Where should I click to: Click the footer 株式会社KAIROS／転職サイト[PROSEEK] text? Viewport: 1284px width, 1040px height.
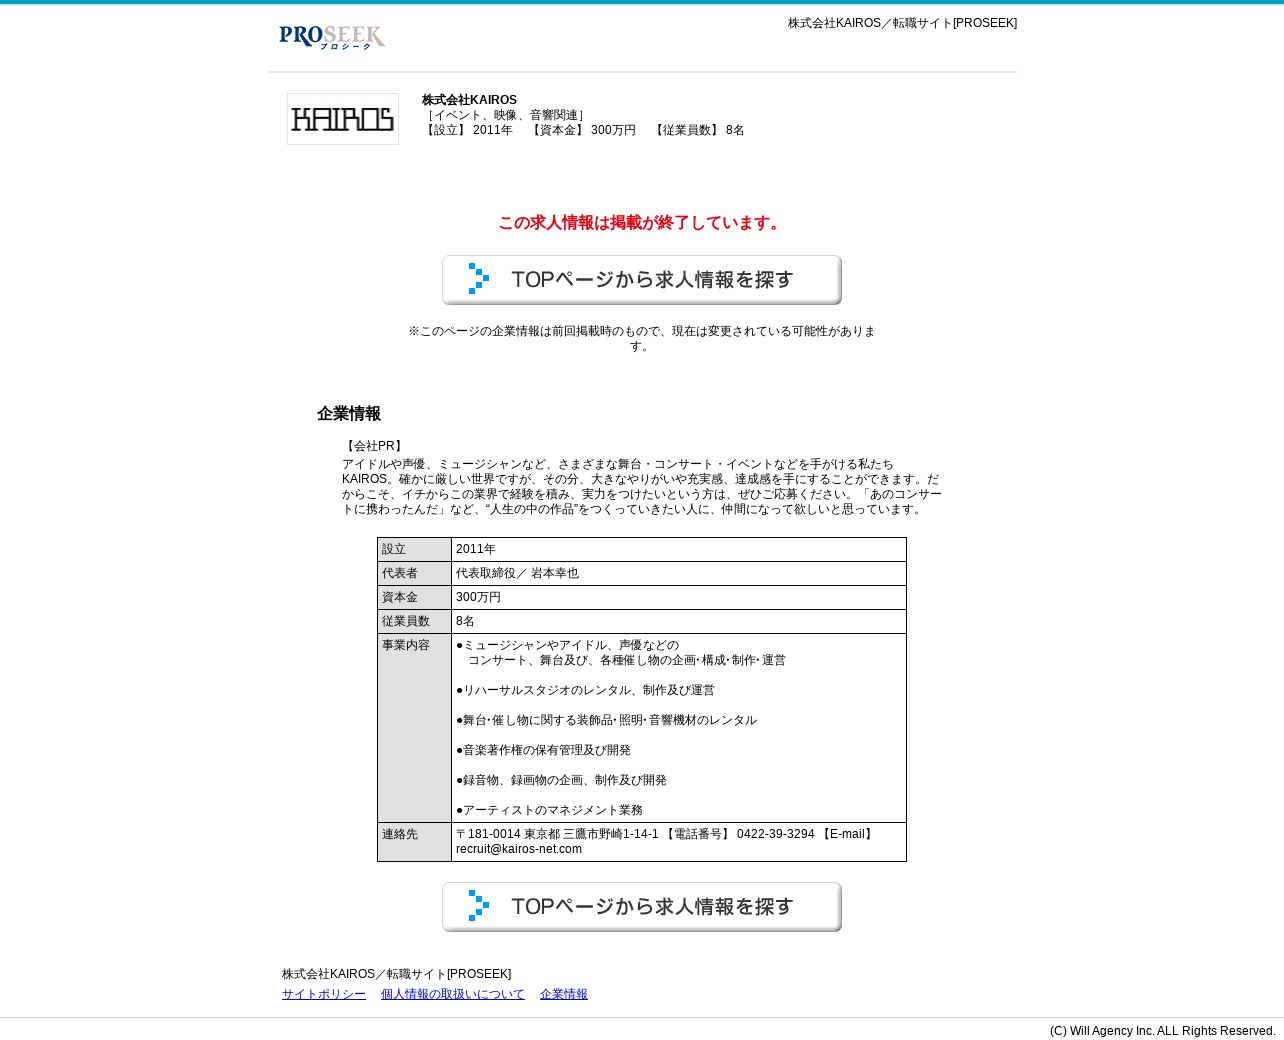(x=397, y=974)
